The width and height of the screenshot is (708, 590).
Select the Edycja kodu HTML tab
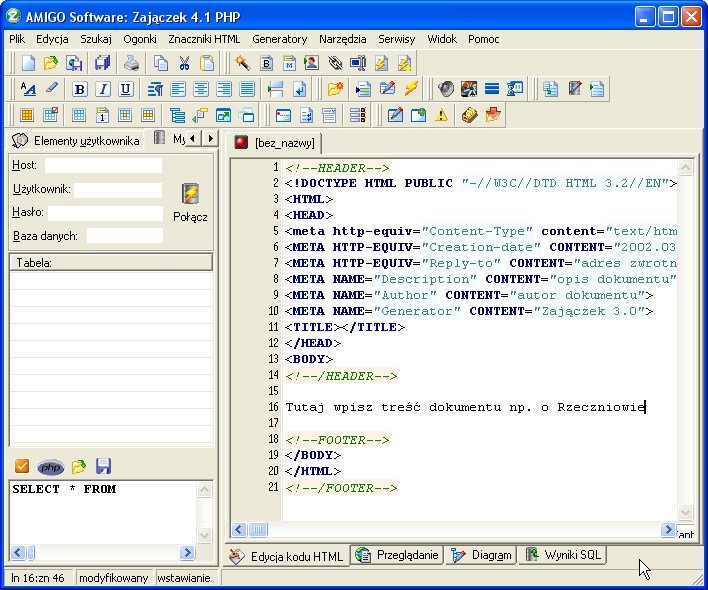tap(287, 556)
